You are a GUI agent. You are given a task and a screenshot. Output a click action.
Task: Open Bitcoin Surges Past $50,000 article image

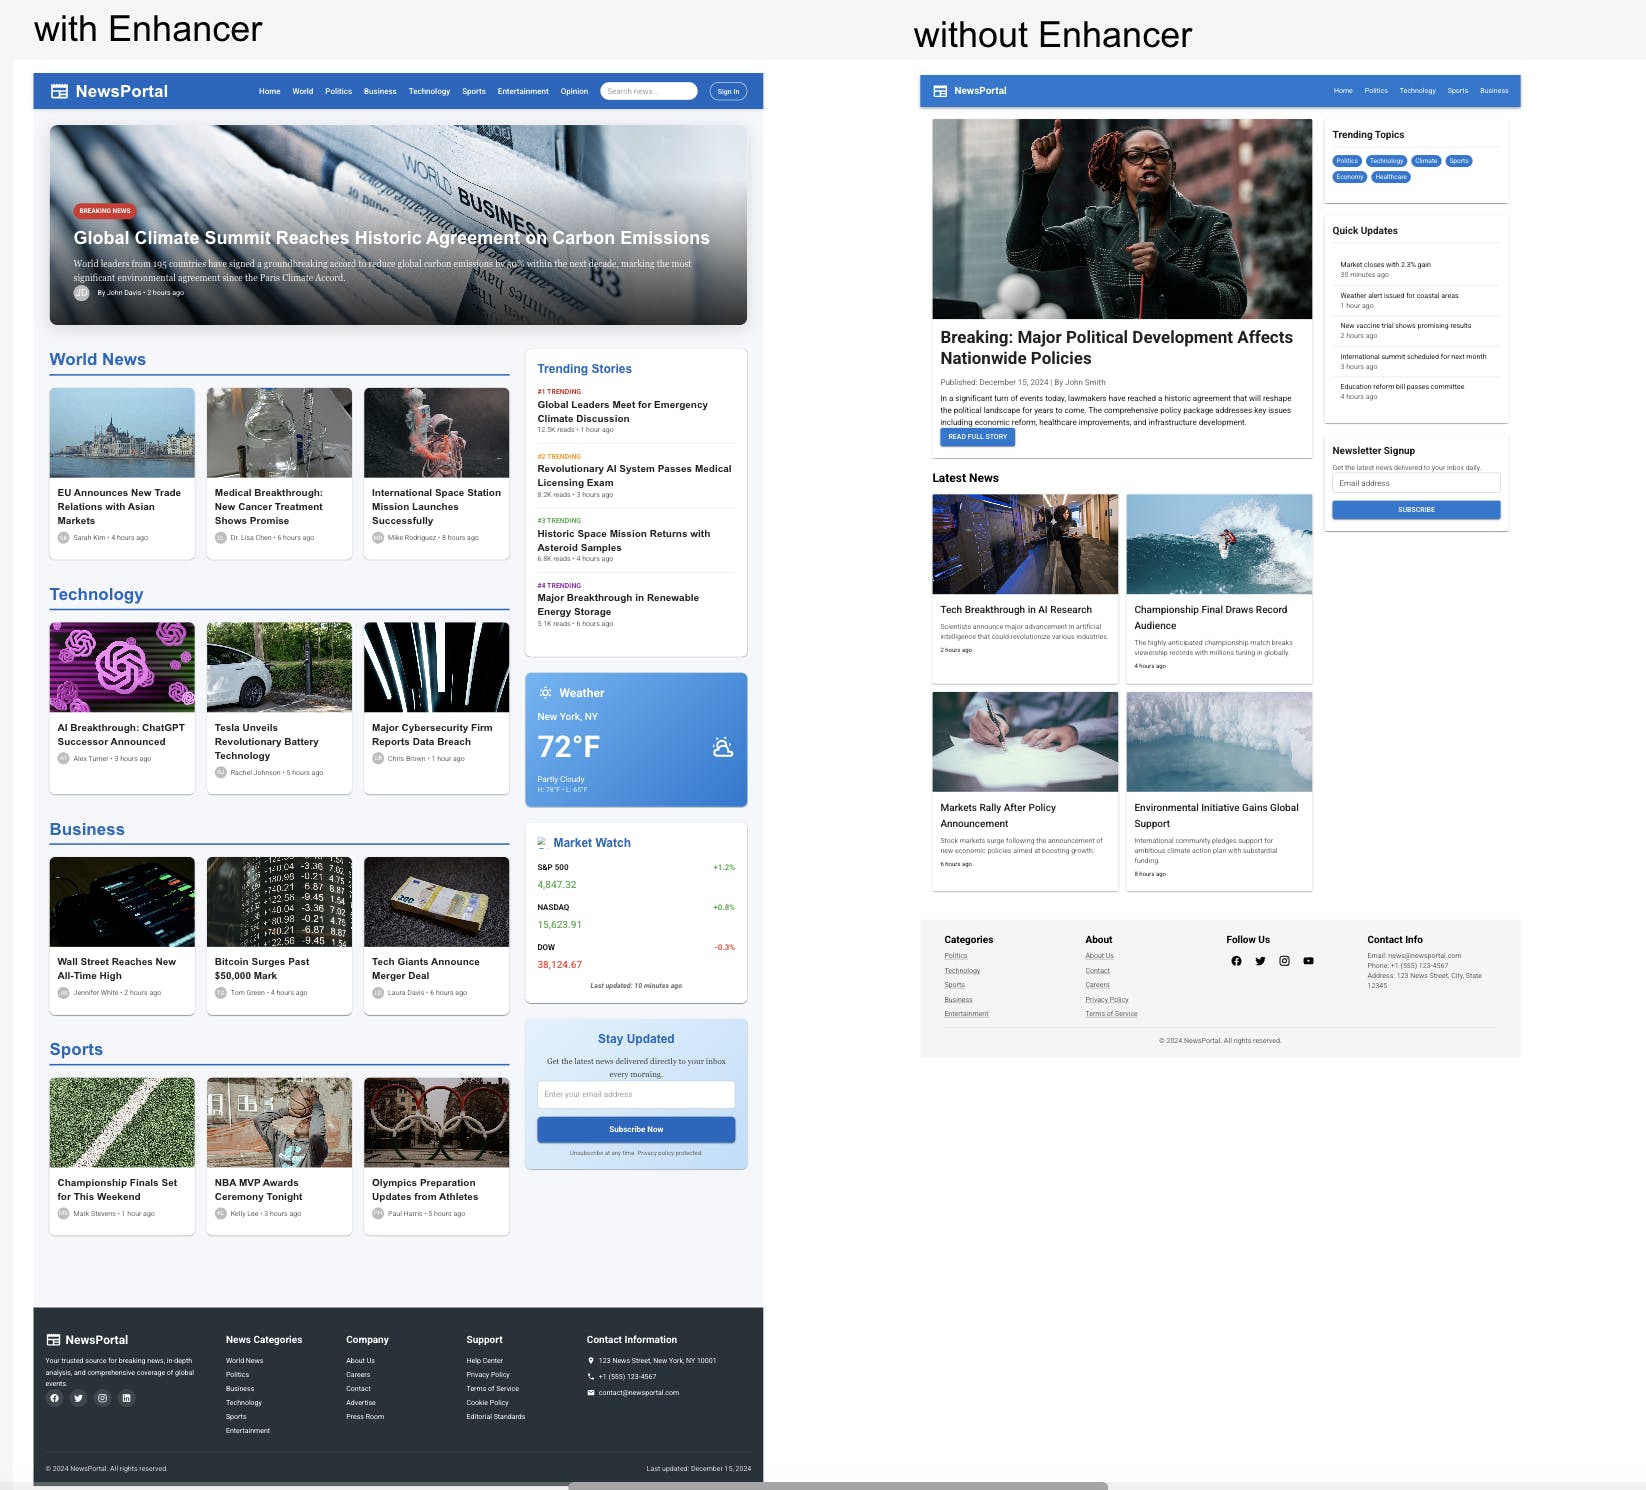(279, 902)
